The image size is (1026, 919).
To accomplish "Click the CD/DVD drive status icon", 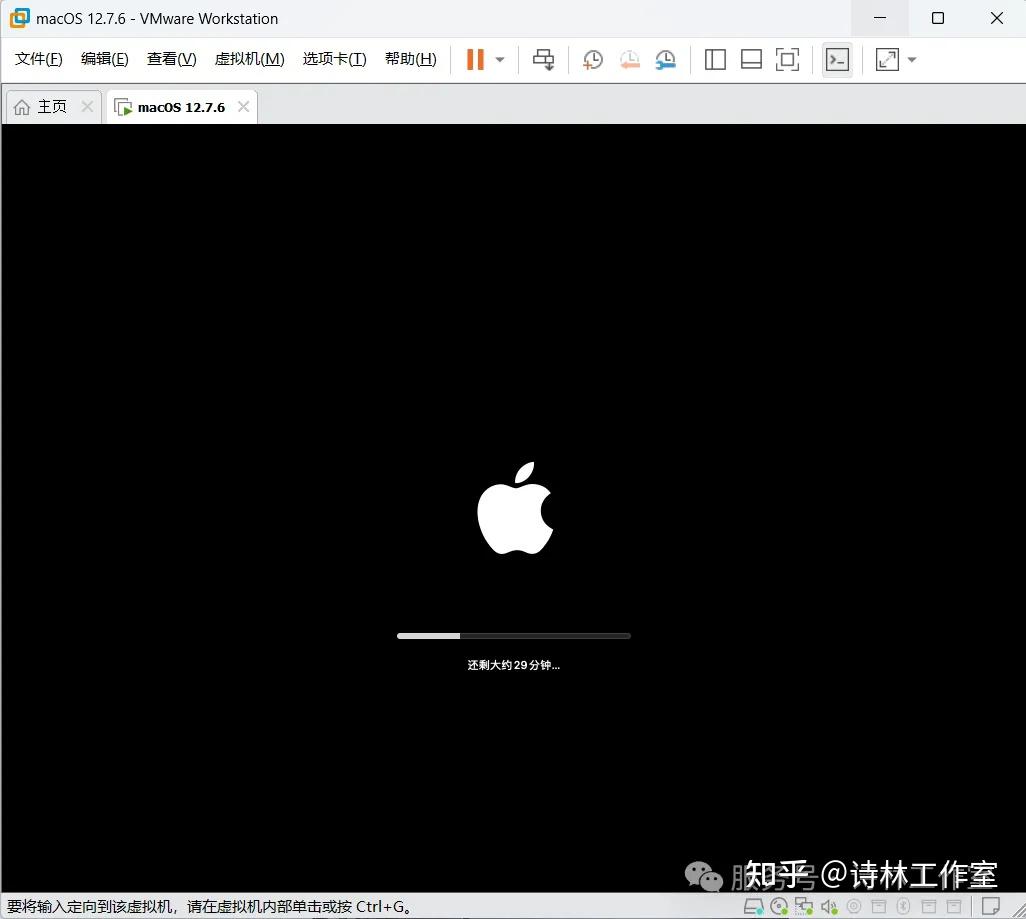I will click(x=779, y=907).
